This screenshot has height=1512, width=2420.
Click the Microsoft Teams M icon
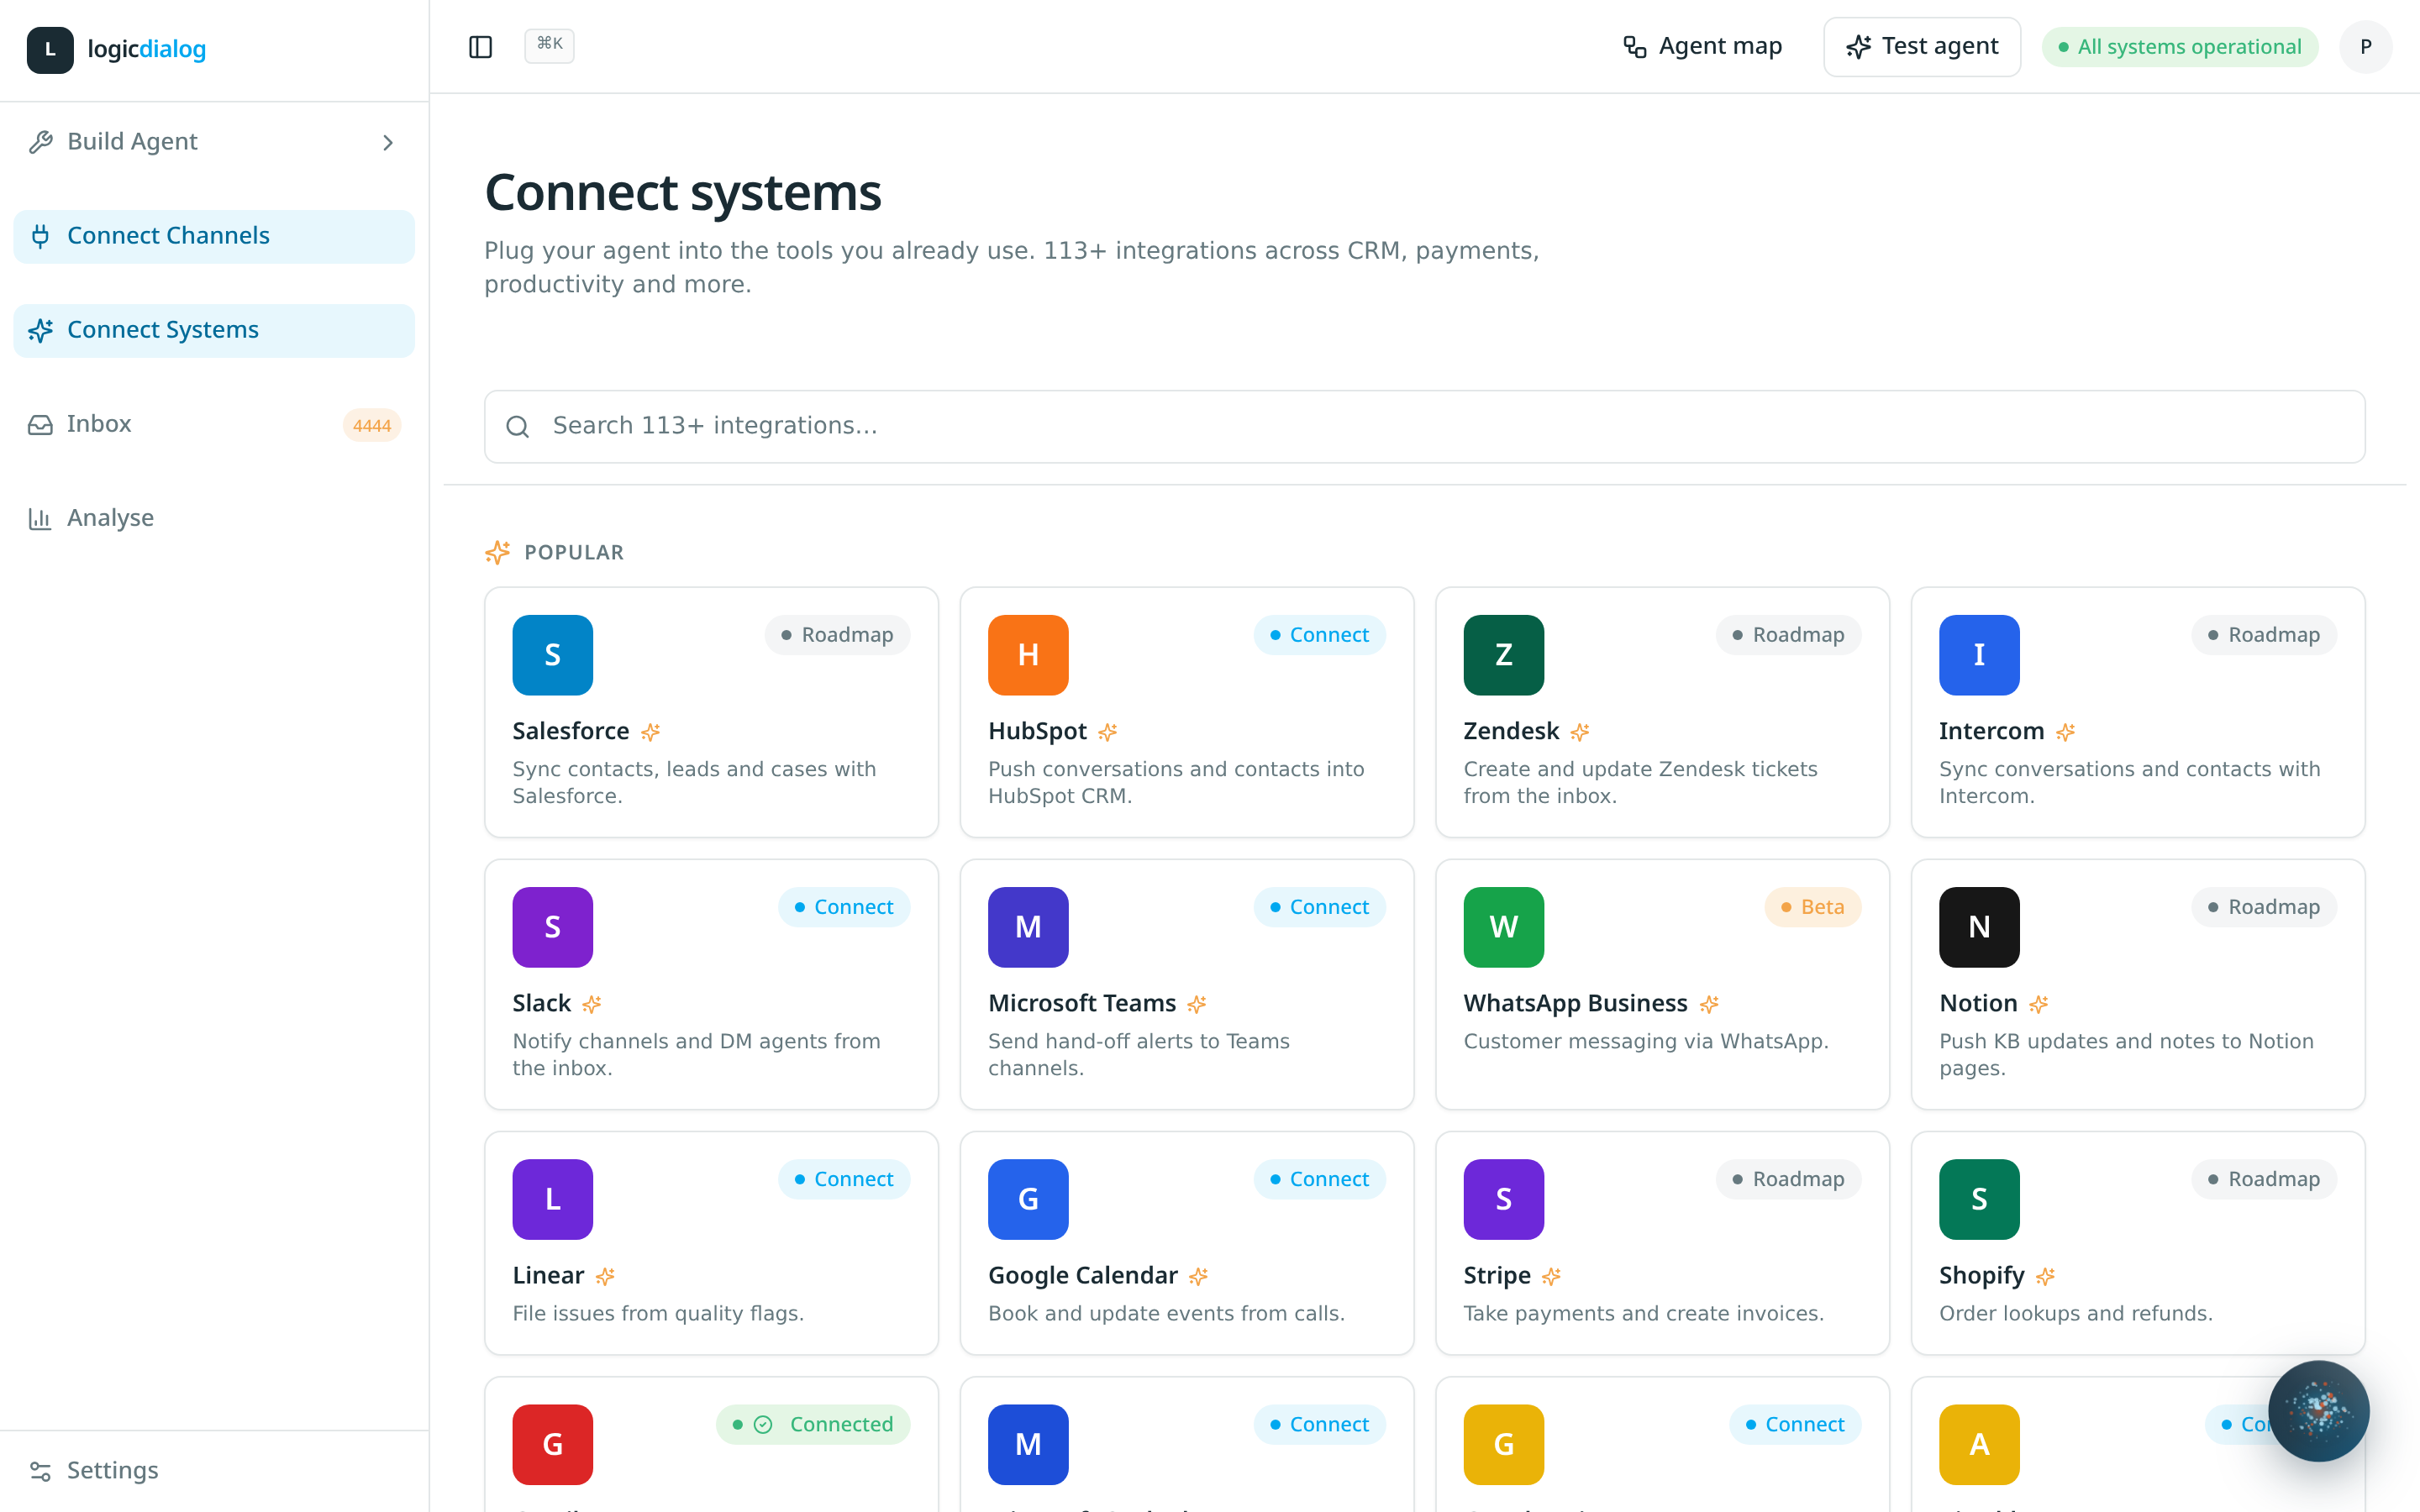tap(1028, 927)
